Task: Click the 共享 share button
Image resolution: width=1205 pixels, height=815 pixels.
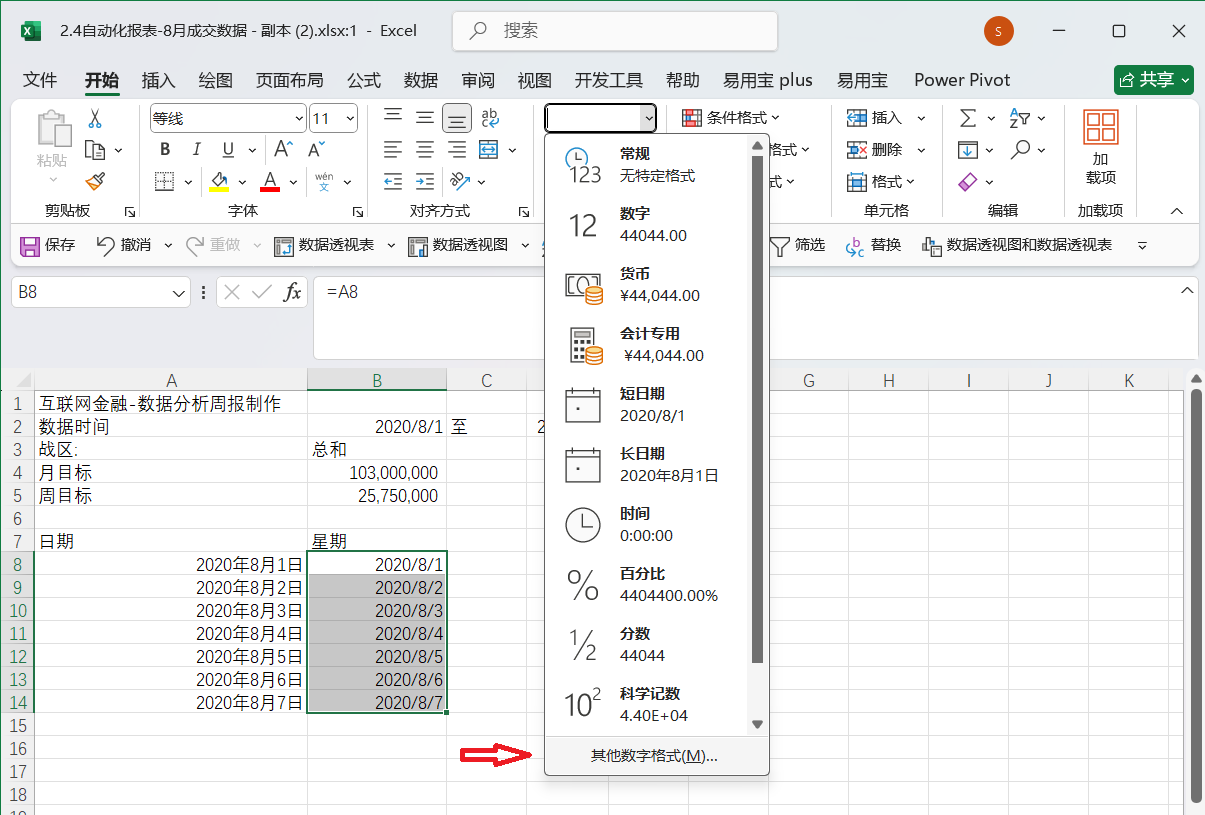Action: tap(1153, 80)
